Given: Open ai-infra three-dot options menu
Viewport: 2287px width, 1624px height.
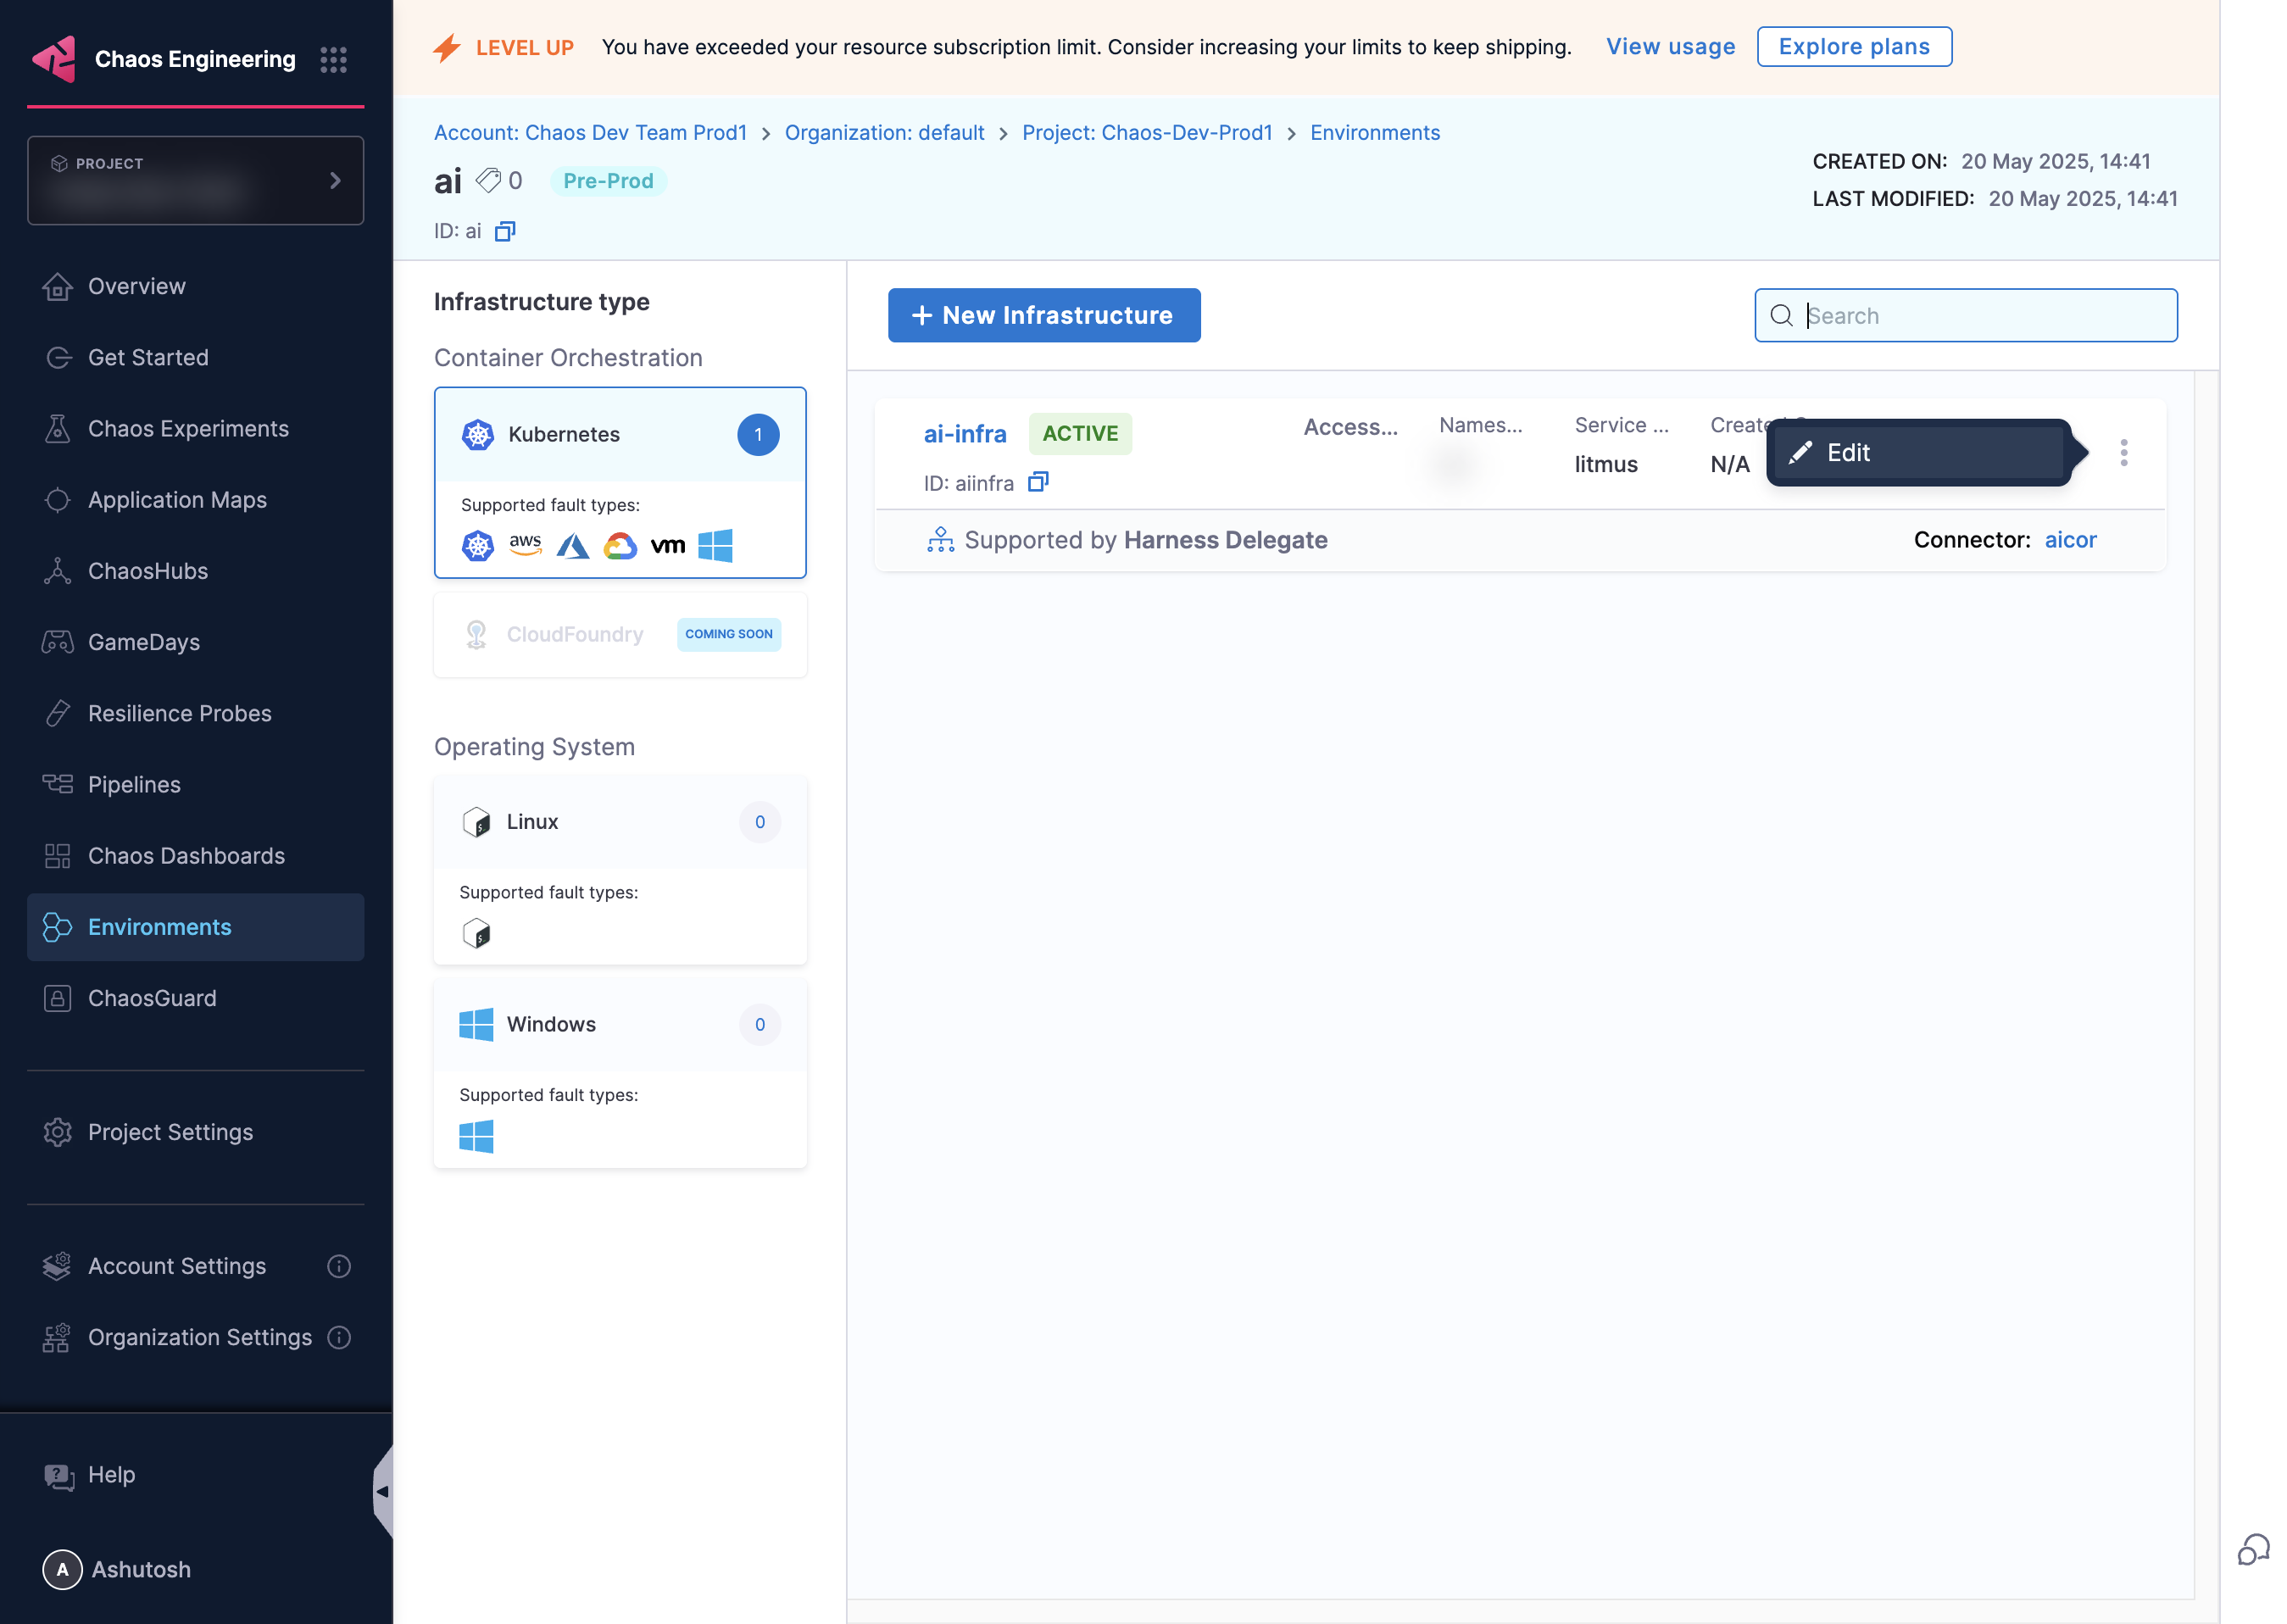Looking at the screenshot, I should (x=2124, y=453).
